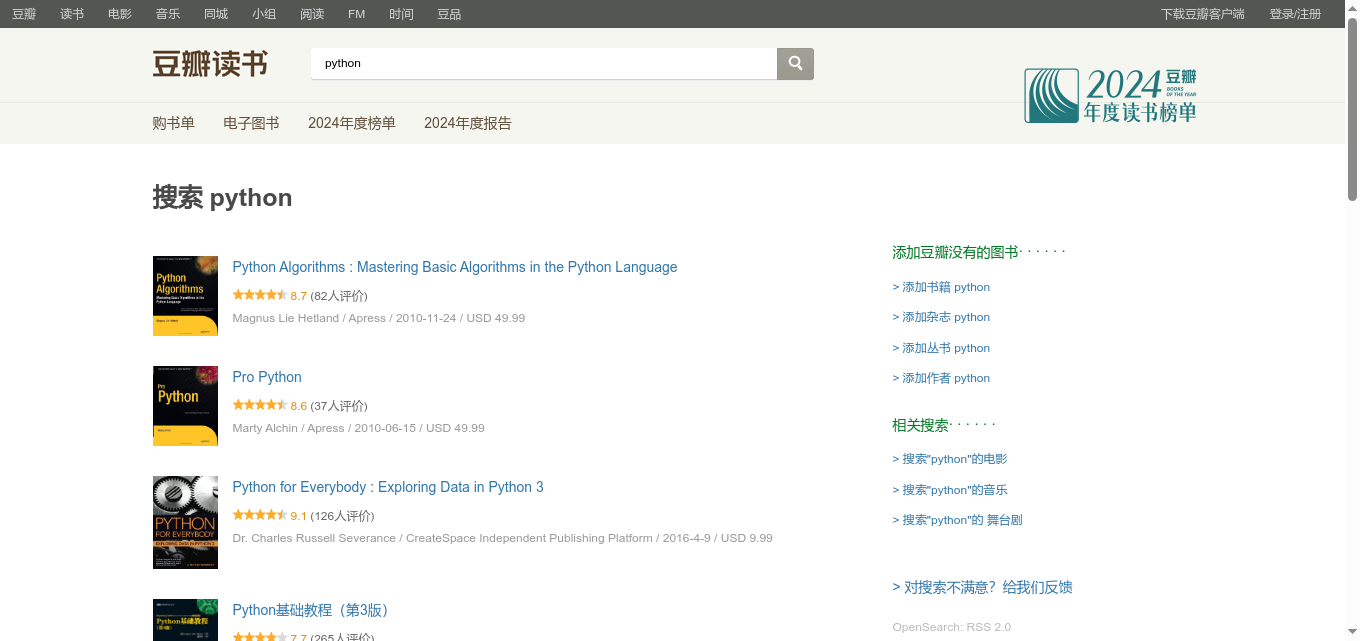Click 添加杂志 python link

[x=941, y=317]
